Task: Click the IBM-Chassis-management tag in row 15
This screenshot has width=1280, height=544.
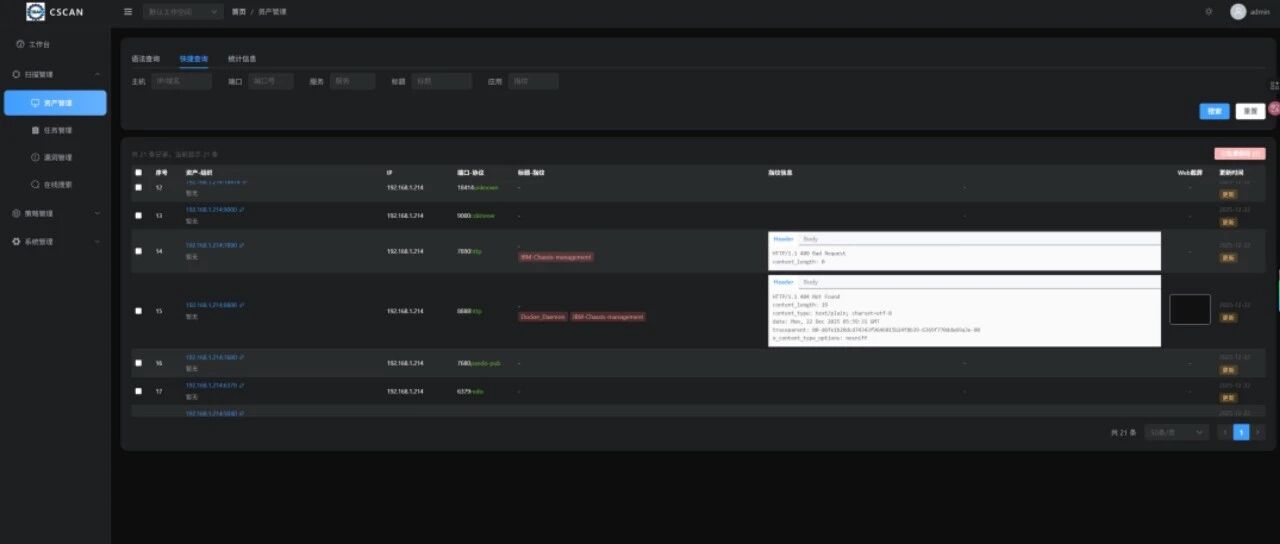Action: [x=608, y=317]
